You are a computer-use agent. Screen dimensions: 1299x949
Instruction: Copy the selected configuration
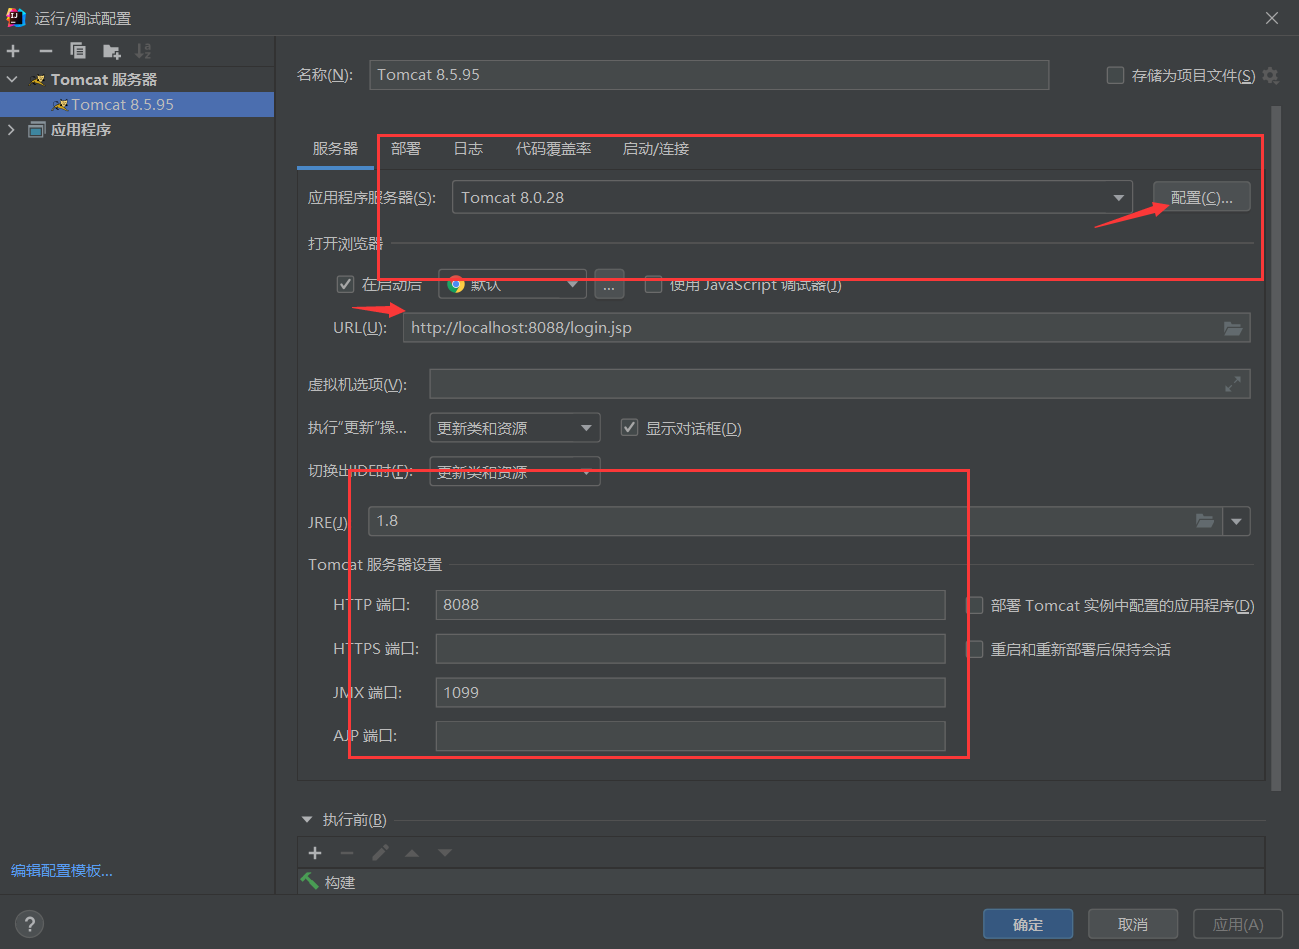pyautogui.click(x=78, y=51)
